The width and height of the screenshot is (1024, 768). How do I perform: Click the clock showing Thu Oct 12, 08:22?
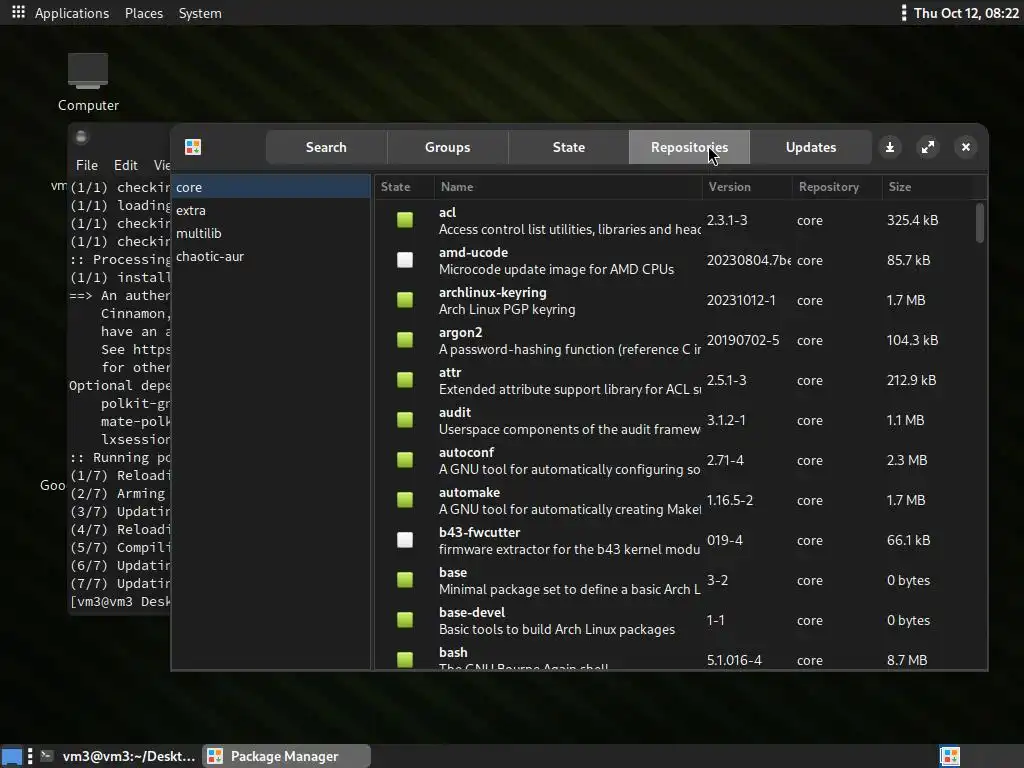[966, 13]
